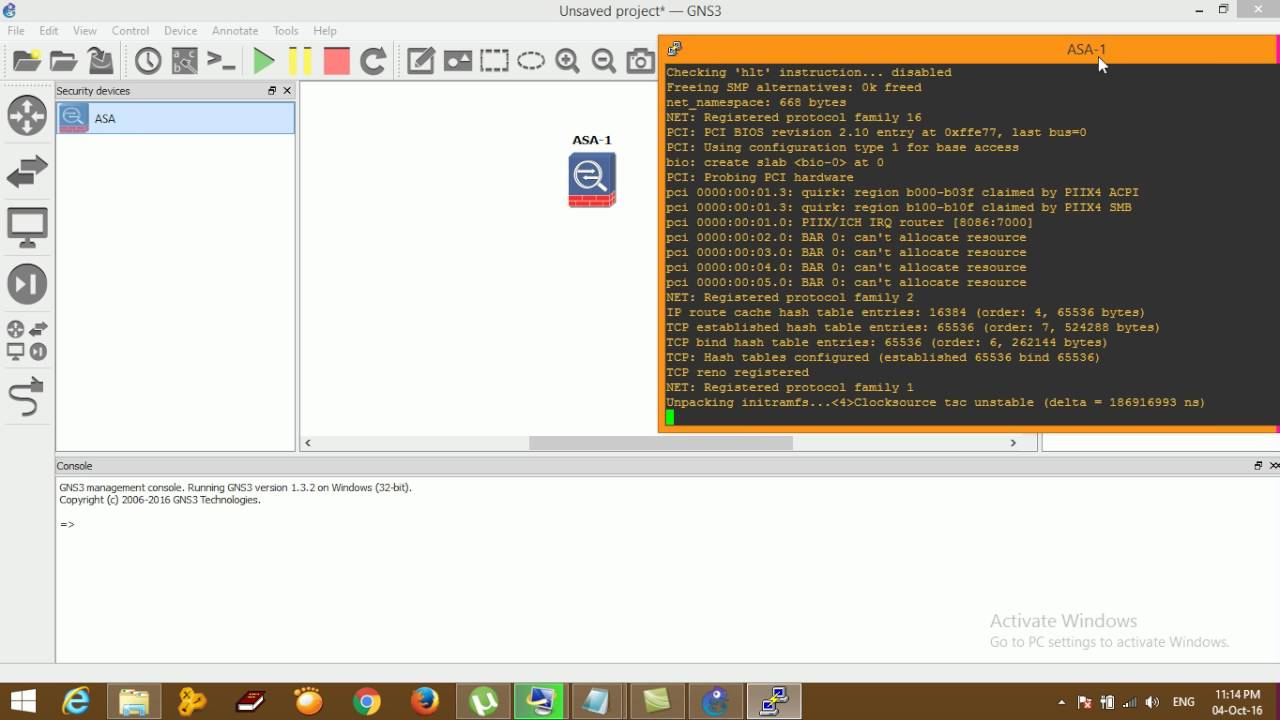
Task: Open uTorrent from taskbar
Action: click(484, 702)
